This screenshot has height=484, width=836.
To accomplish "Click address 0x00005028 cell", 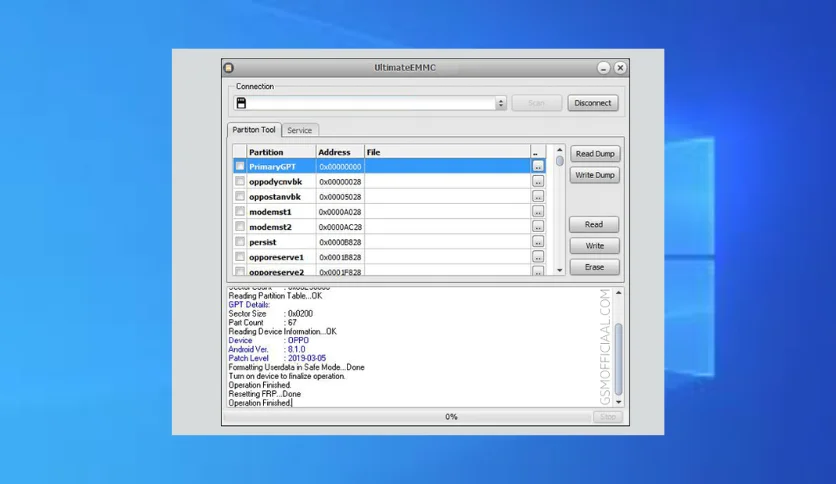I will pyautogui.click(x=340, y=197).
